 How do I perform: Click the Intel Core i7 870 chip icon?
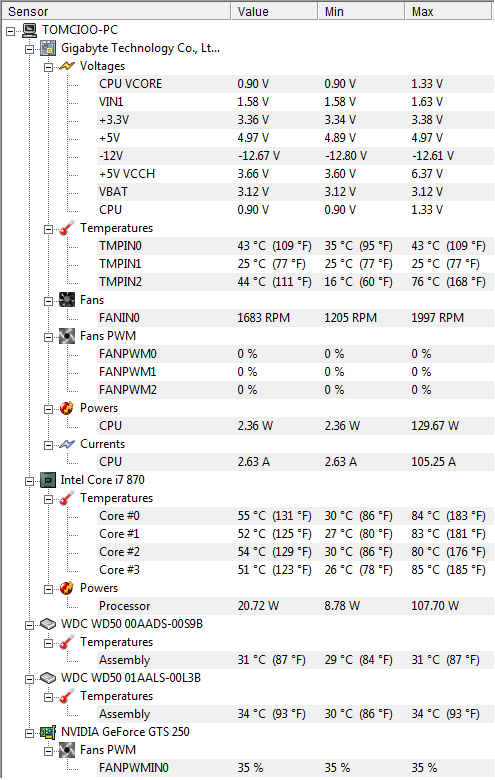(x=48, y=480)
